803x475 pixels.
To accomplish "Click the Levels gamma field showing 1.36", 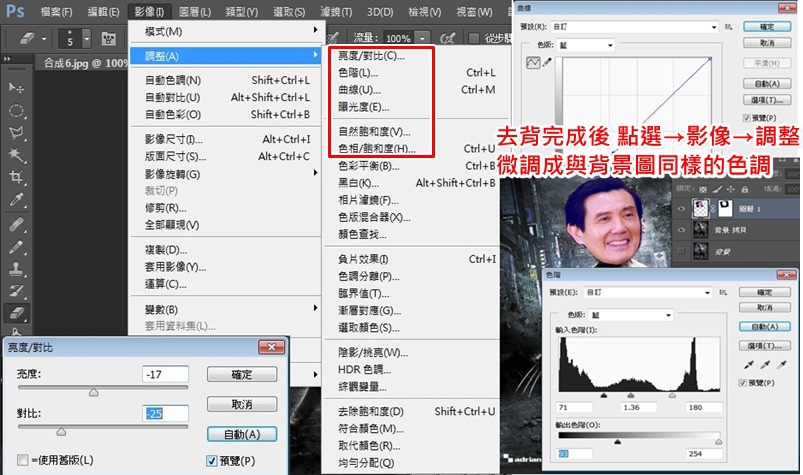I will pos(639,407).
